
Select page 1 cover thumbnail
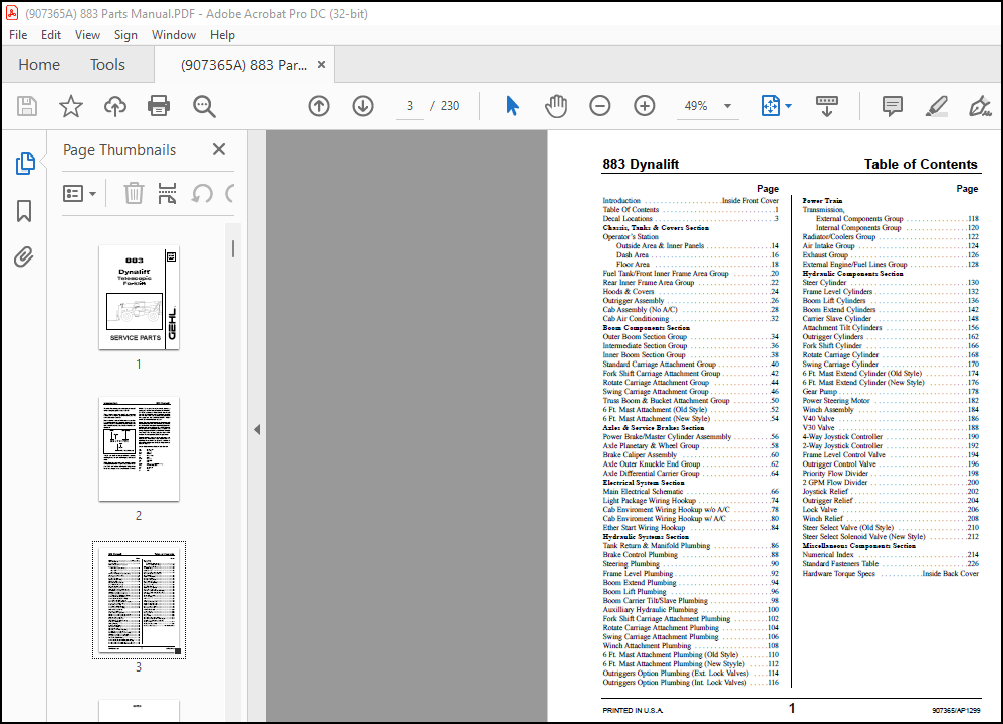[x=139, y=297]
